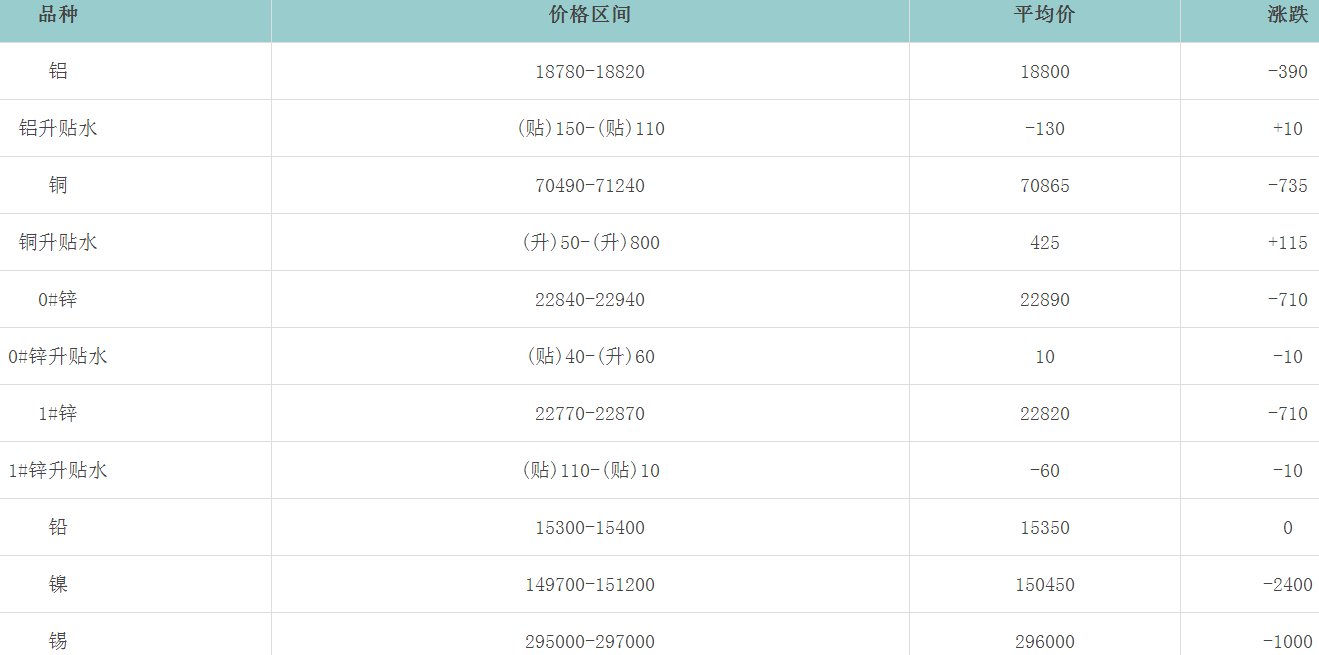The height and width of the screenshot is (655, 1319).
Task: Select the 铝升贴水 row label
Action: coord(58,129)
